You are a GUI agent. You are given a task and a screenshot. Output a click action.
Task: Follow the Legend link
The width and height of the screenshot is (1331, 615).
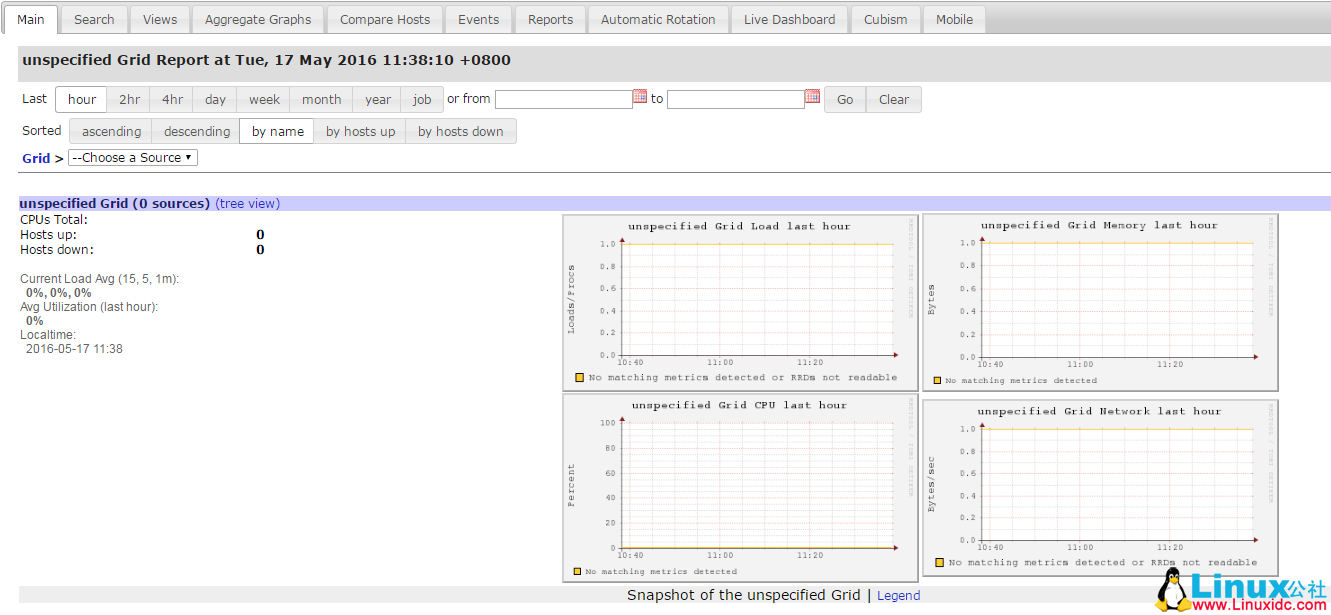[x=898, y=595]
